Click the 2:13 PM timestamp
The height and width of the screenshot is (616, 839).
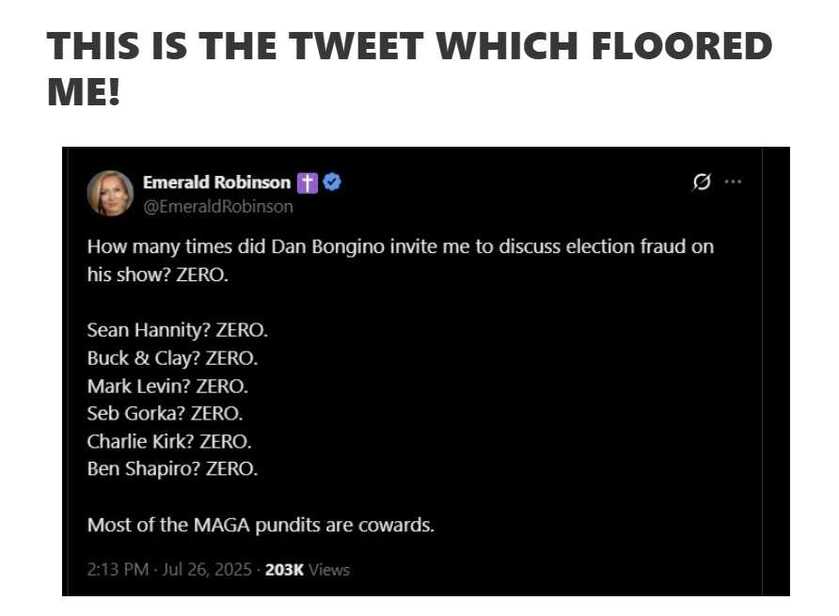118,569
